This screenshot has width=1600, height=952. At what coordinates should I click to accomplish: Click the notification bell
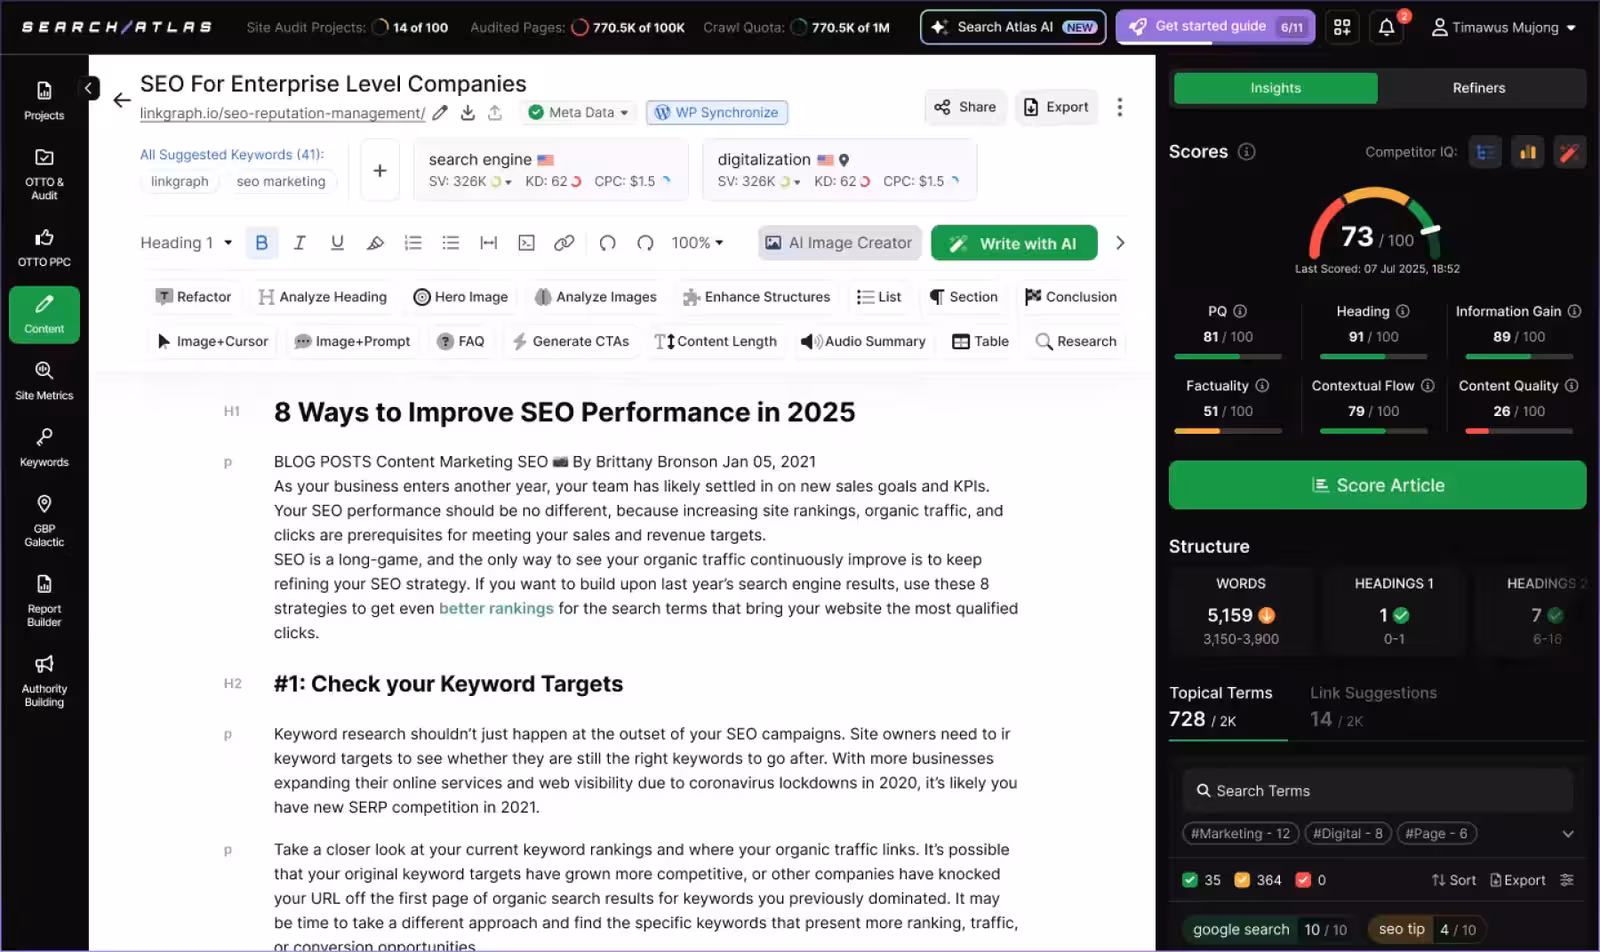click(1387, 27)
